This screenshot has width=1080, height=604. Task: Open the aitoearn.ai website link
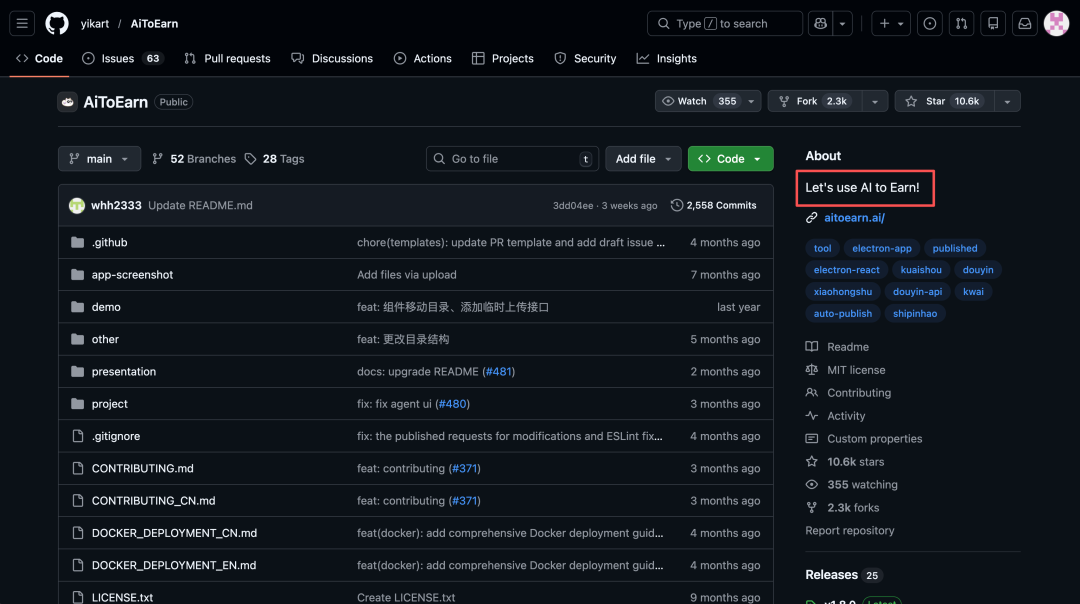[854, 218]
